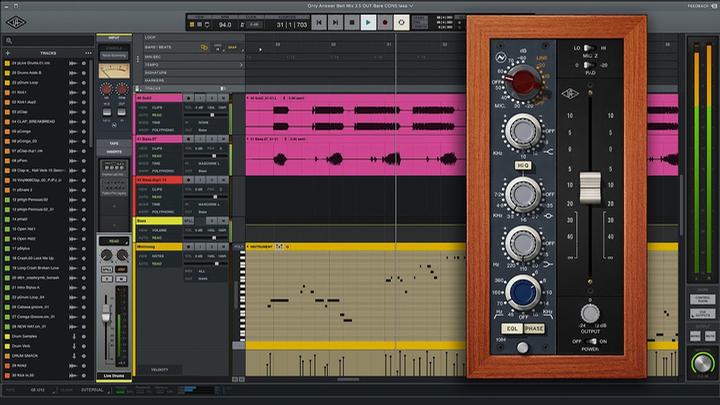
Task: Click the Neve mid frequency knob below HI Q
Action: tap(523, 194)
